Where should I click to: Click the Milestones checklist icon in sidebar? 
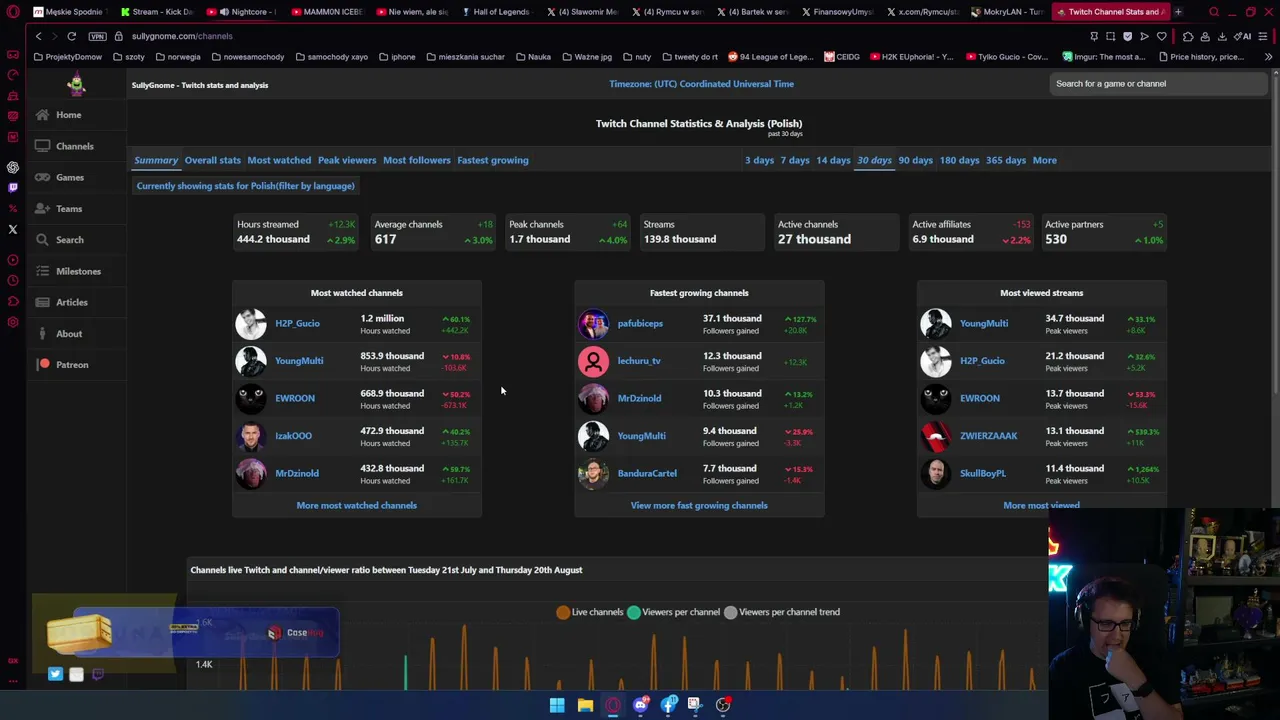(42, 271)
